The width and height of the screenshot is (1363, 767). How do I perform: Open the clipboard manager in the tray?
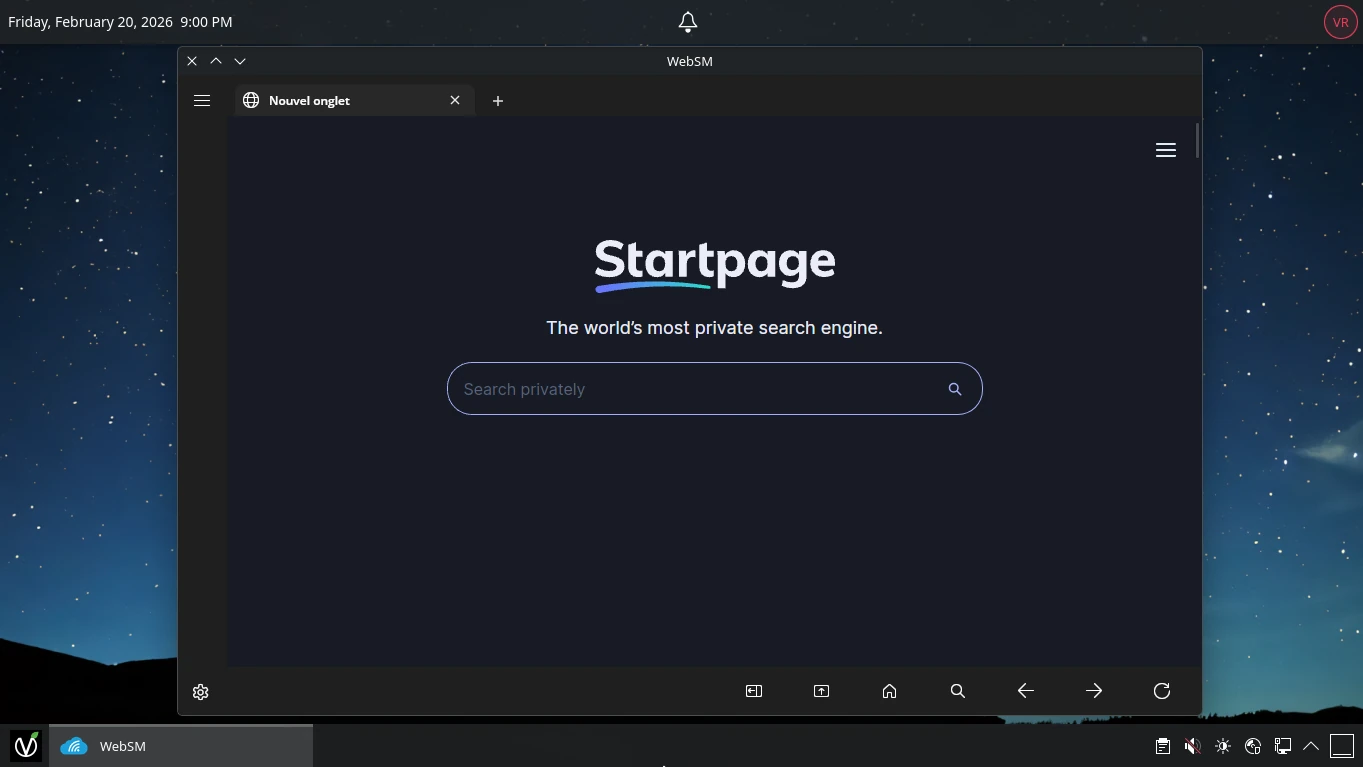coord(1163,746)
